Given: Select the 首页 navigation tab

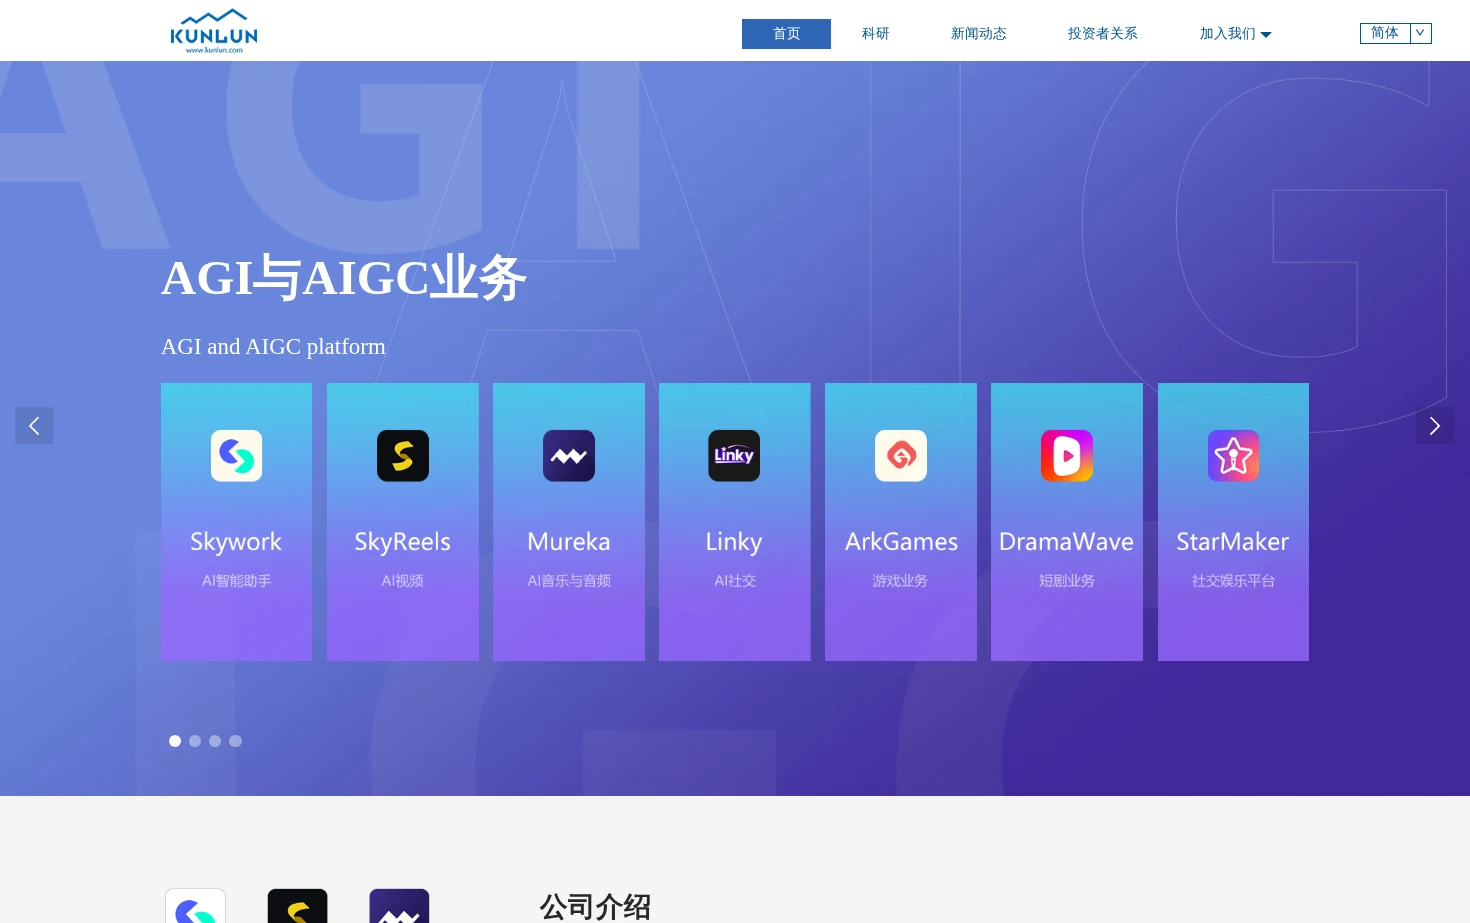Looking at the screenshot, I should 786,34.
